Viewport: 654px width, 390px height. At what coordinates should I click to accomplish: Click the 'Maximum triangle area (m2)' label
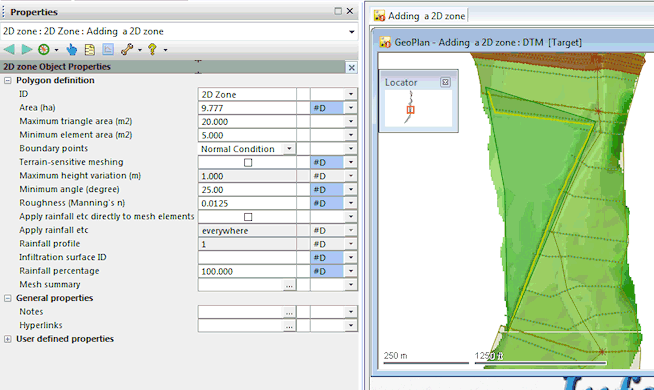coord(75,121)
